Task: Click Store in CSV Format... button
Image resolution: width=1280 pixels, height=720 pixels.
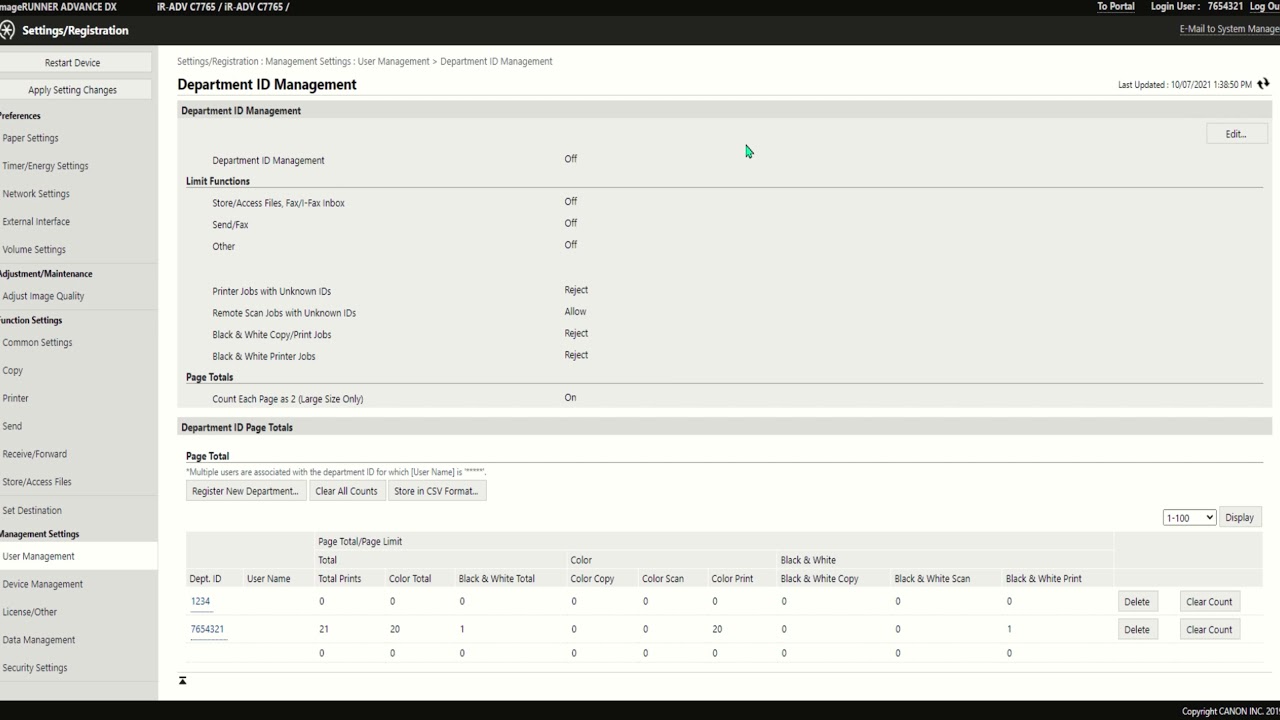Action: (x=436, y=491)
